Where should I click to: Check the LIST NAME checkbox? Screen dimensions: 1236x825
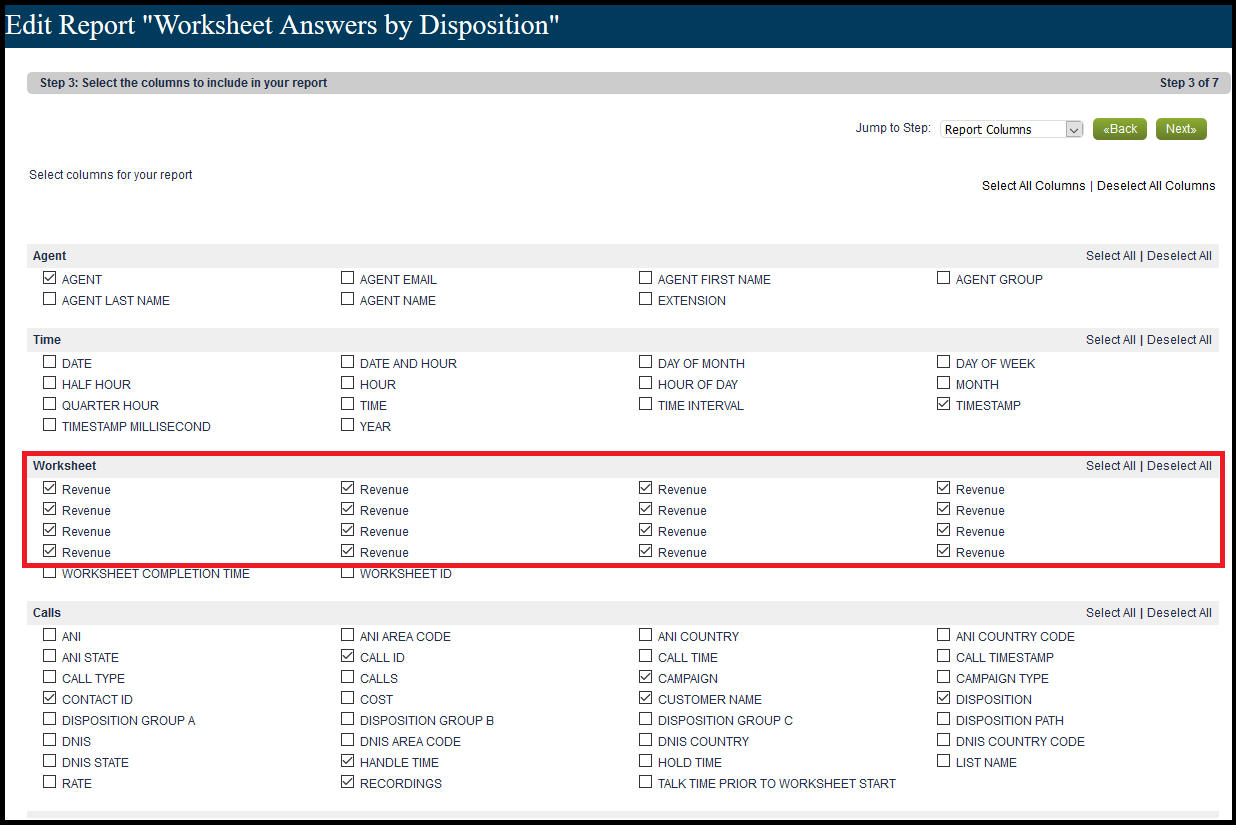click(x=944, y=761)
